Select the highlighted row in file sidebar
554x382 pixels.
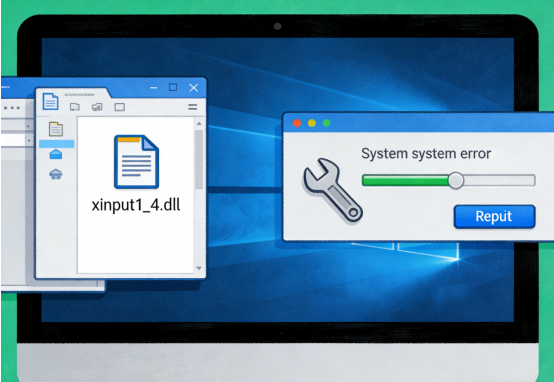pos(57,144)
